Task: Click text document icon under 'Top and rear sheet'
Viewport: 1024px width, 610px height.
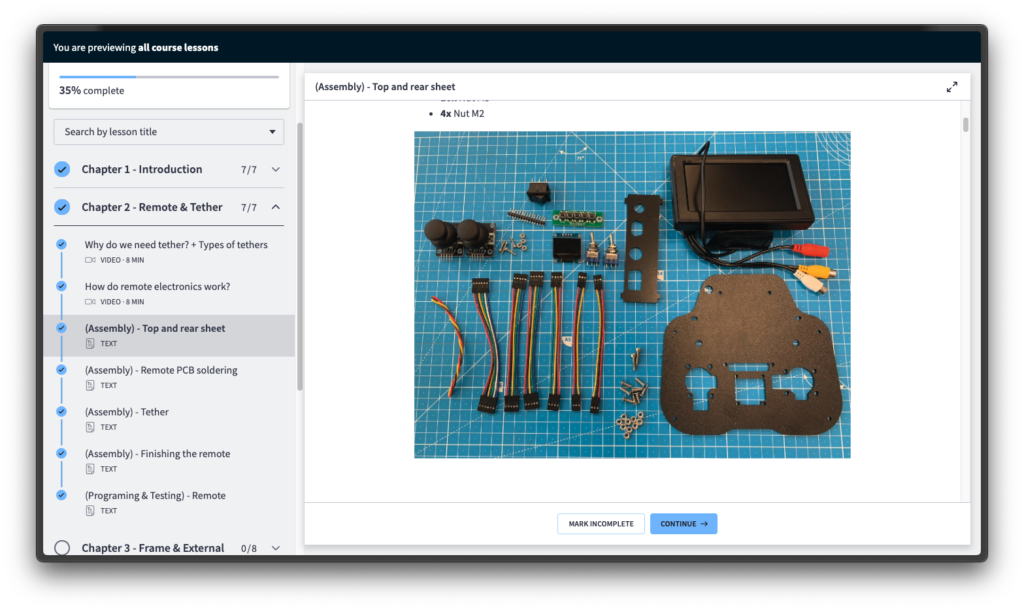Action: click(x=90, y=344)
